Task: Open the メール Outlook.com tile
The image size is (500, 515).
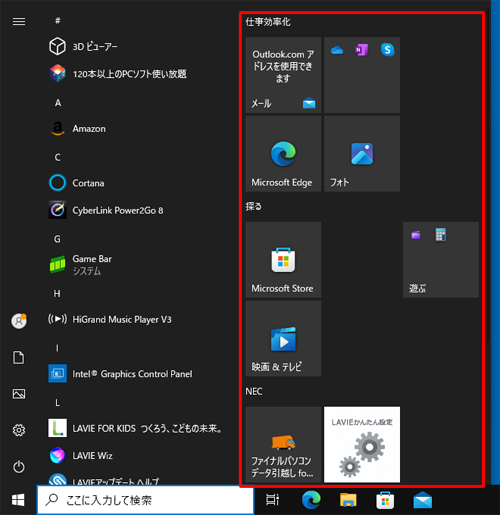Action: click(x=283, y=75)
